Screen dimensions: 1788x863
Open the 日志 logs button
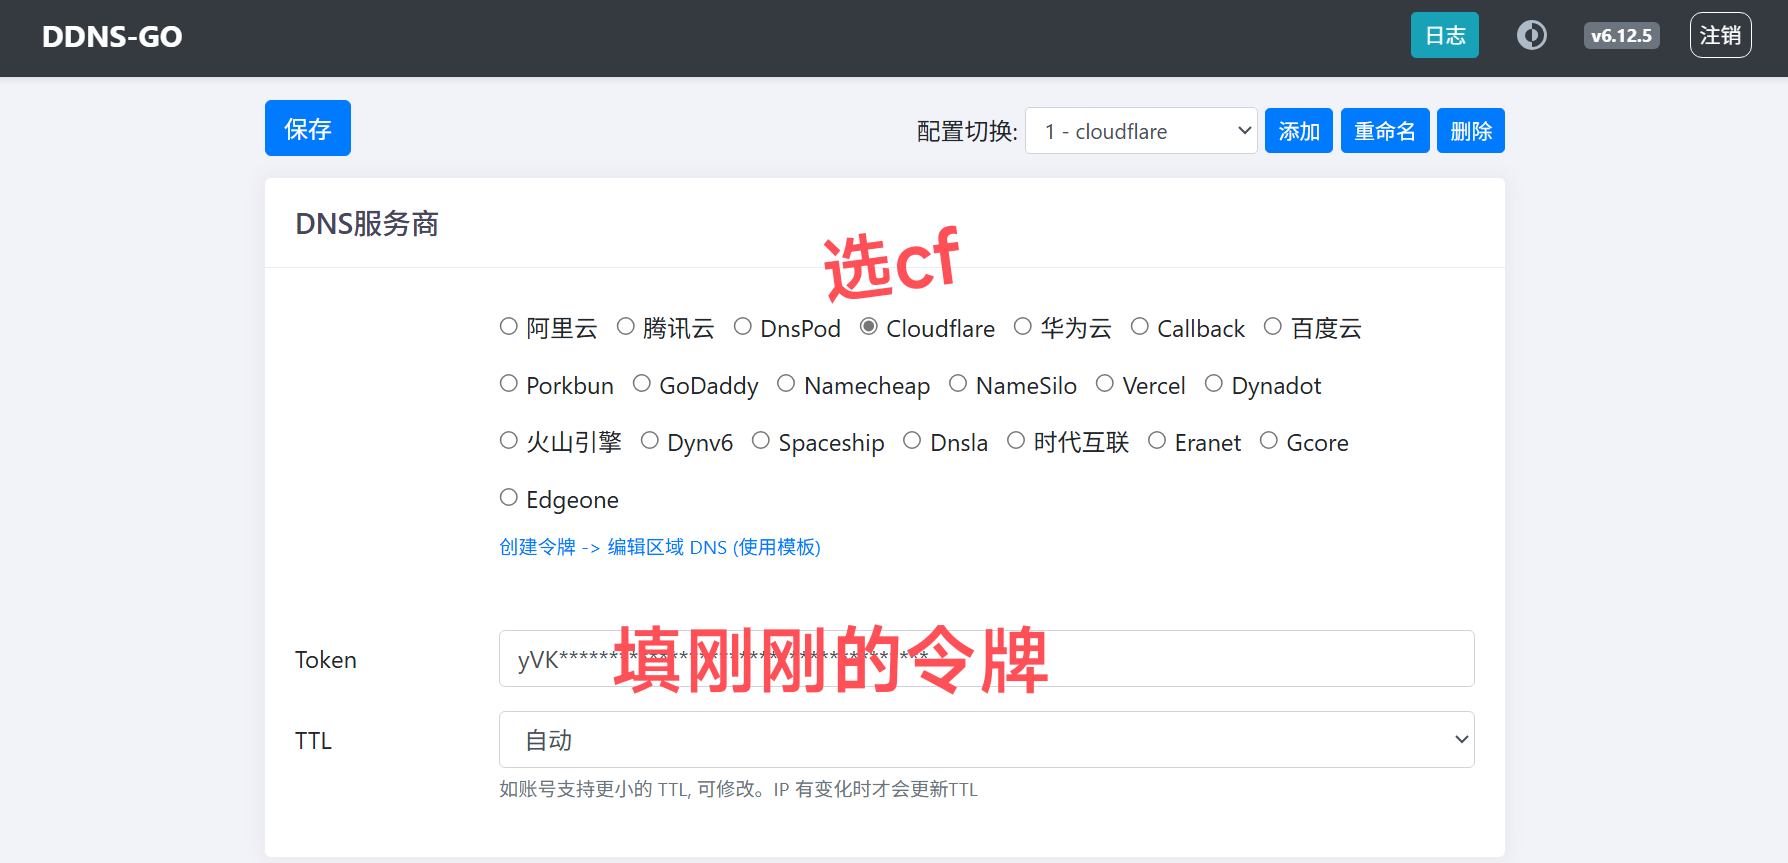click(x=1444, y=36)
